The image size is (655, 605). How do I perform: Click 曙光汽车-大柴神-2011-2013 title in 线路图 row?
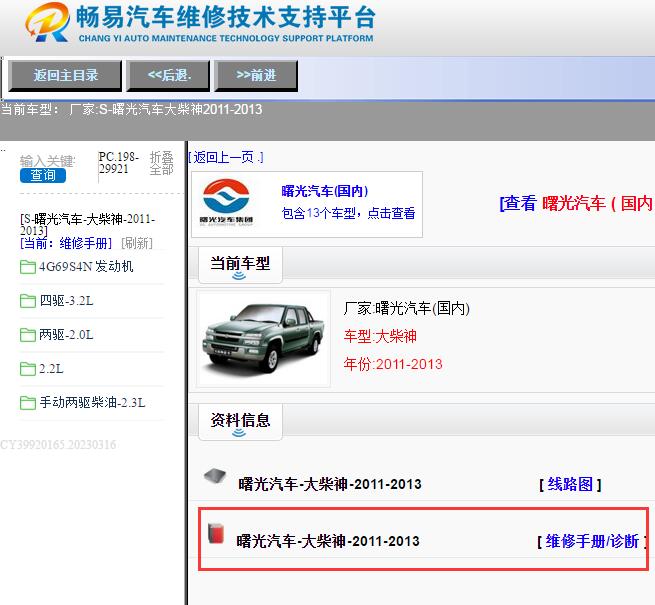point(330,484)
